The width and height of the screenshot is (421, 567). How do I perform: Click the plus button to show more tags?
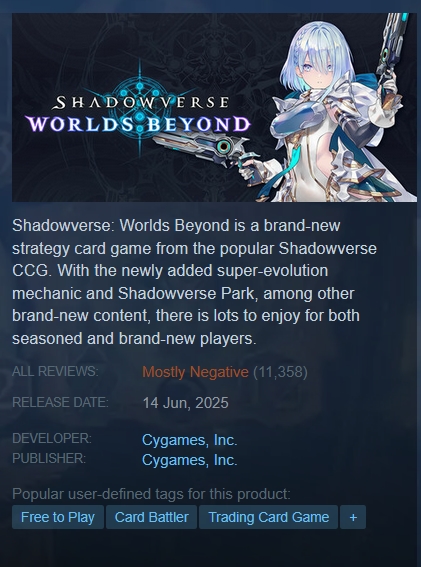point(353,517)
